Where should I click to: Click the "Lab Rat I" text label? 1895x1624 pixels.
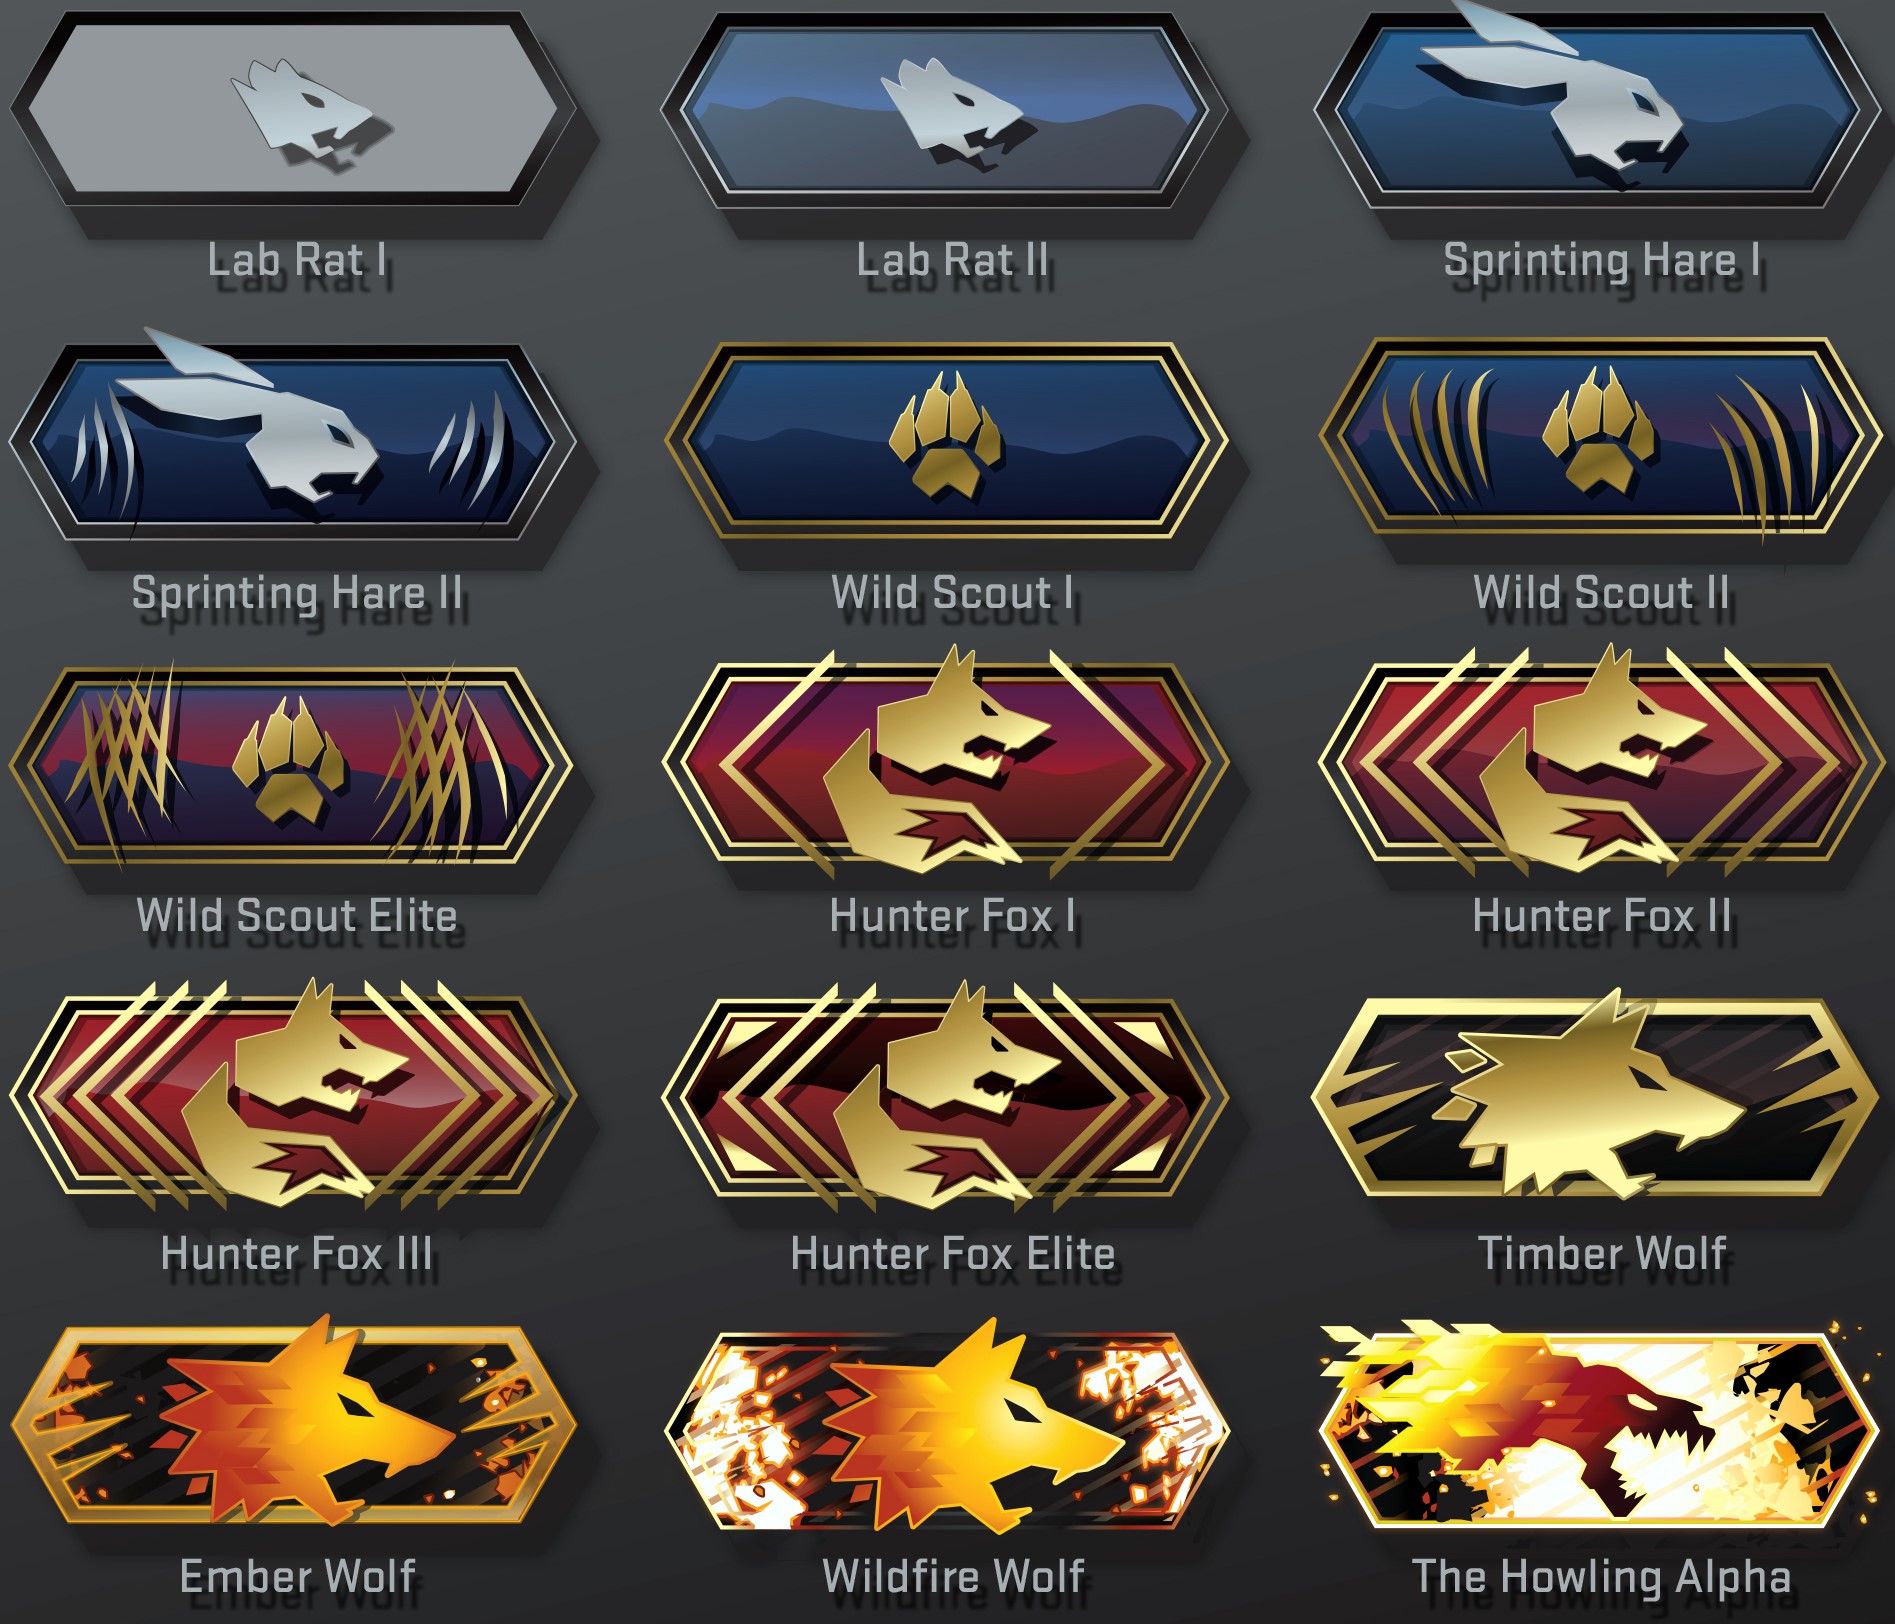(297, 260)
